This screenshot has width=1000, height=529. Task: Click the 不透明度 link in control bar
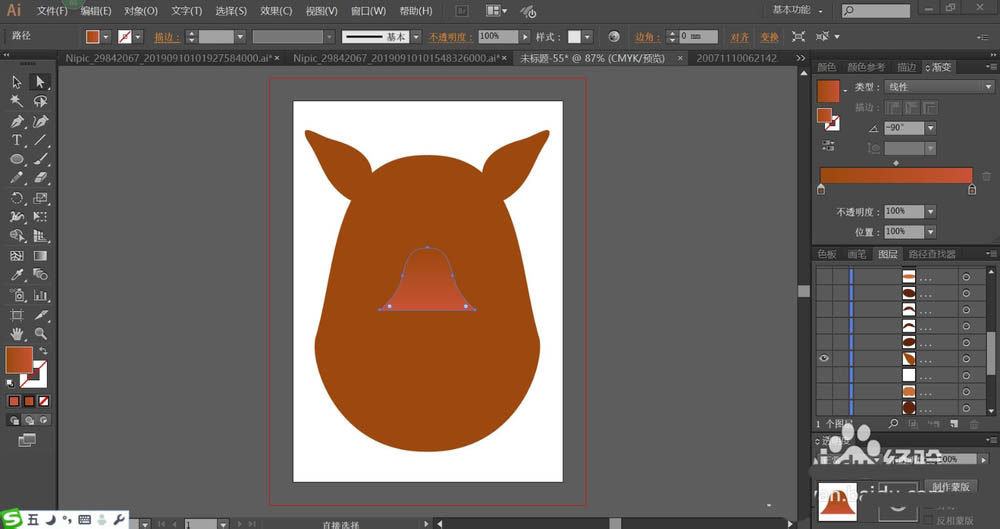coord(450,37)
